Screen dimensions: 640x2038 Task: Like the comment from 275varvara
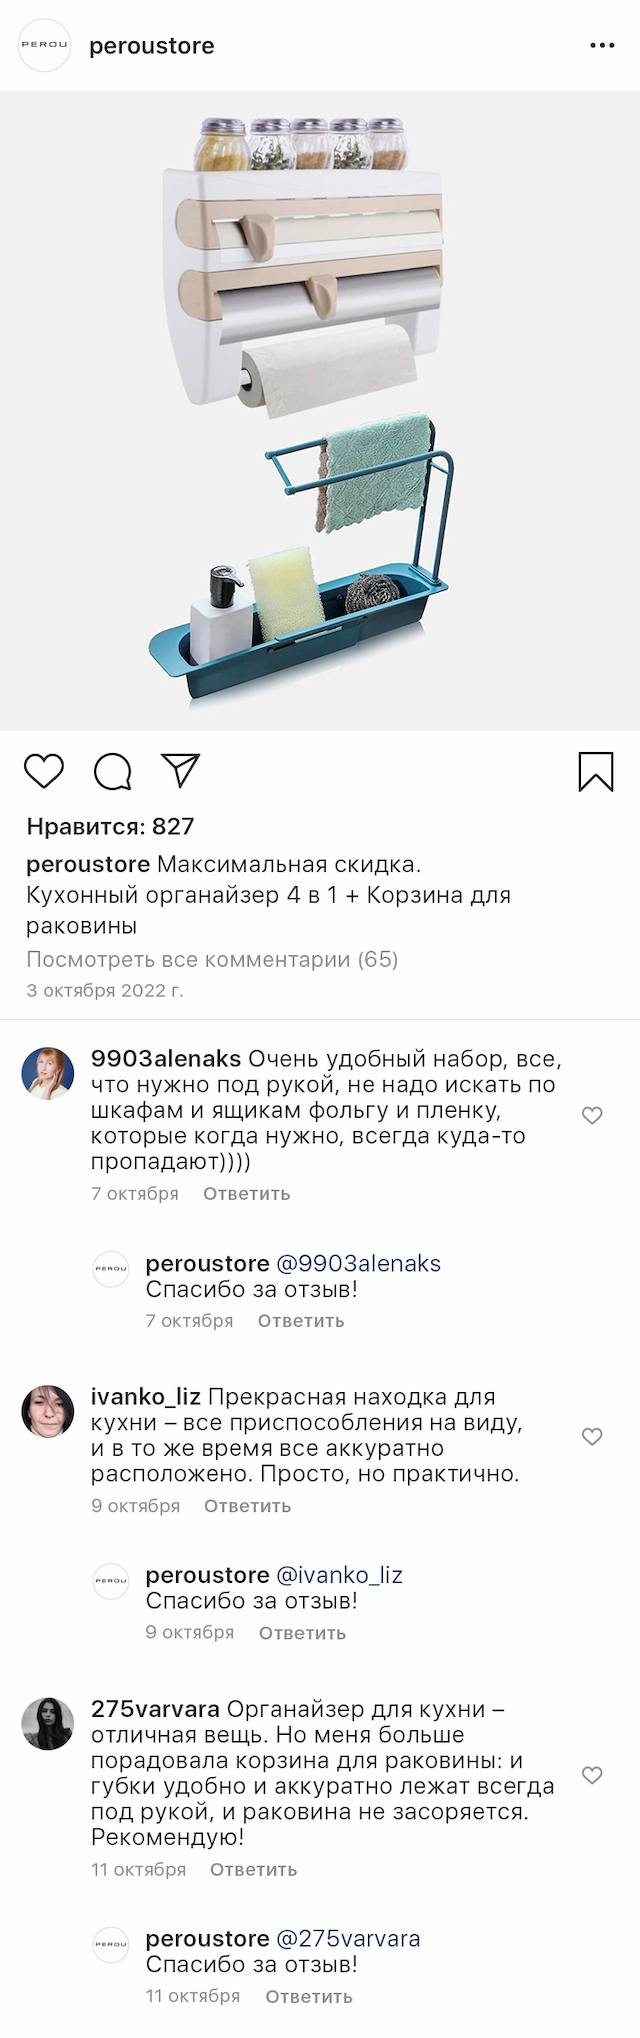click(x=592, y=1775)
